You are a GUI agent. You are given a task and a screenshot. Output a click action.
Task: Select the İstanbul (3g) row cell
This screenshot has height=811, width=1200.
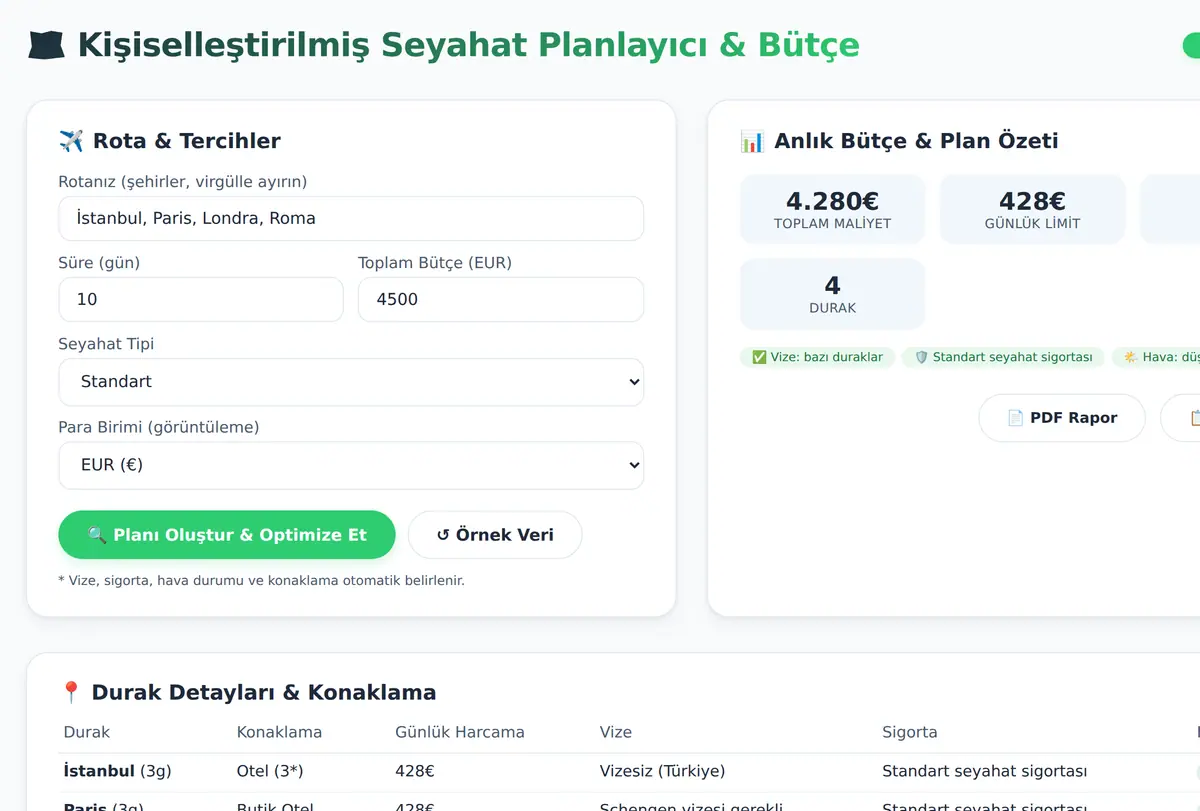pyautogui.click(x=117, y=771)
